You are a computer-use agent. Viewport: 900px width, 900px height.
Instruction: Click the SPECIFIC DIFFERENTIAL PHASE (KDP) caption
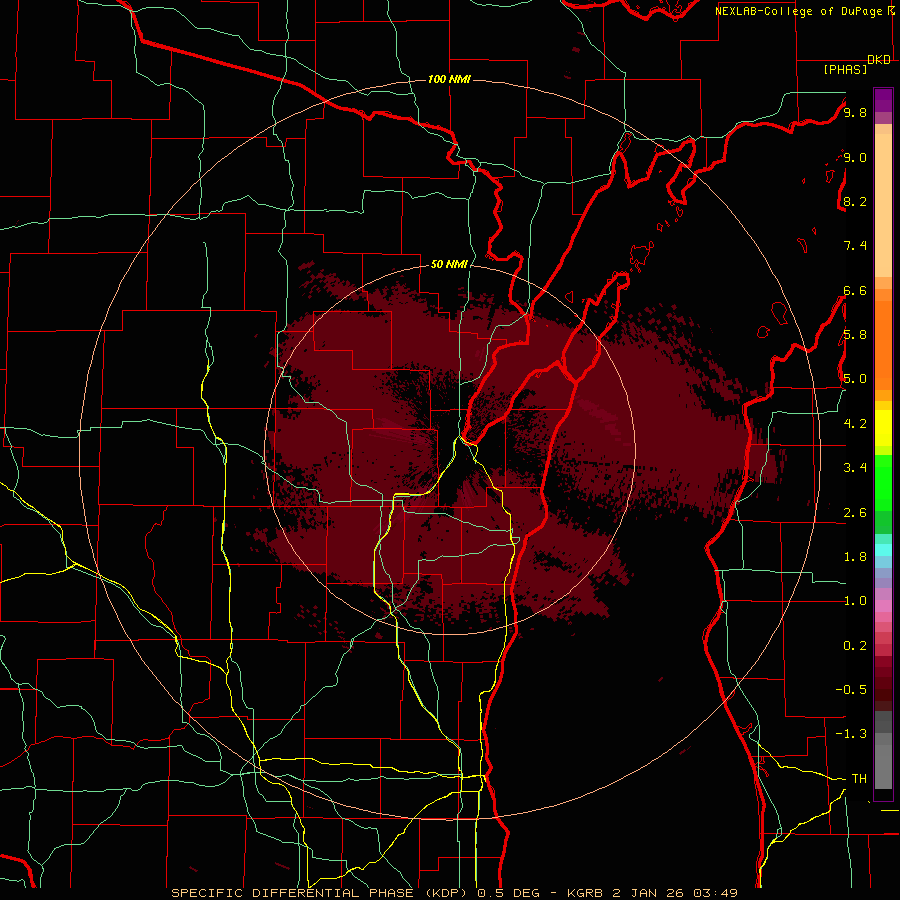[321, 893]
